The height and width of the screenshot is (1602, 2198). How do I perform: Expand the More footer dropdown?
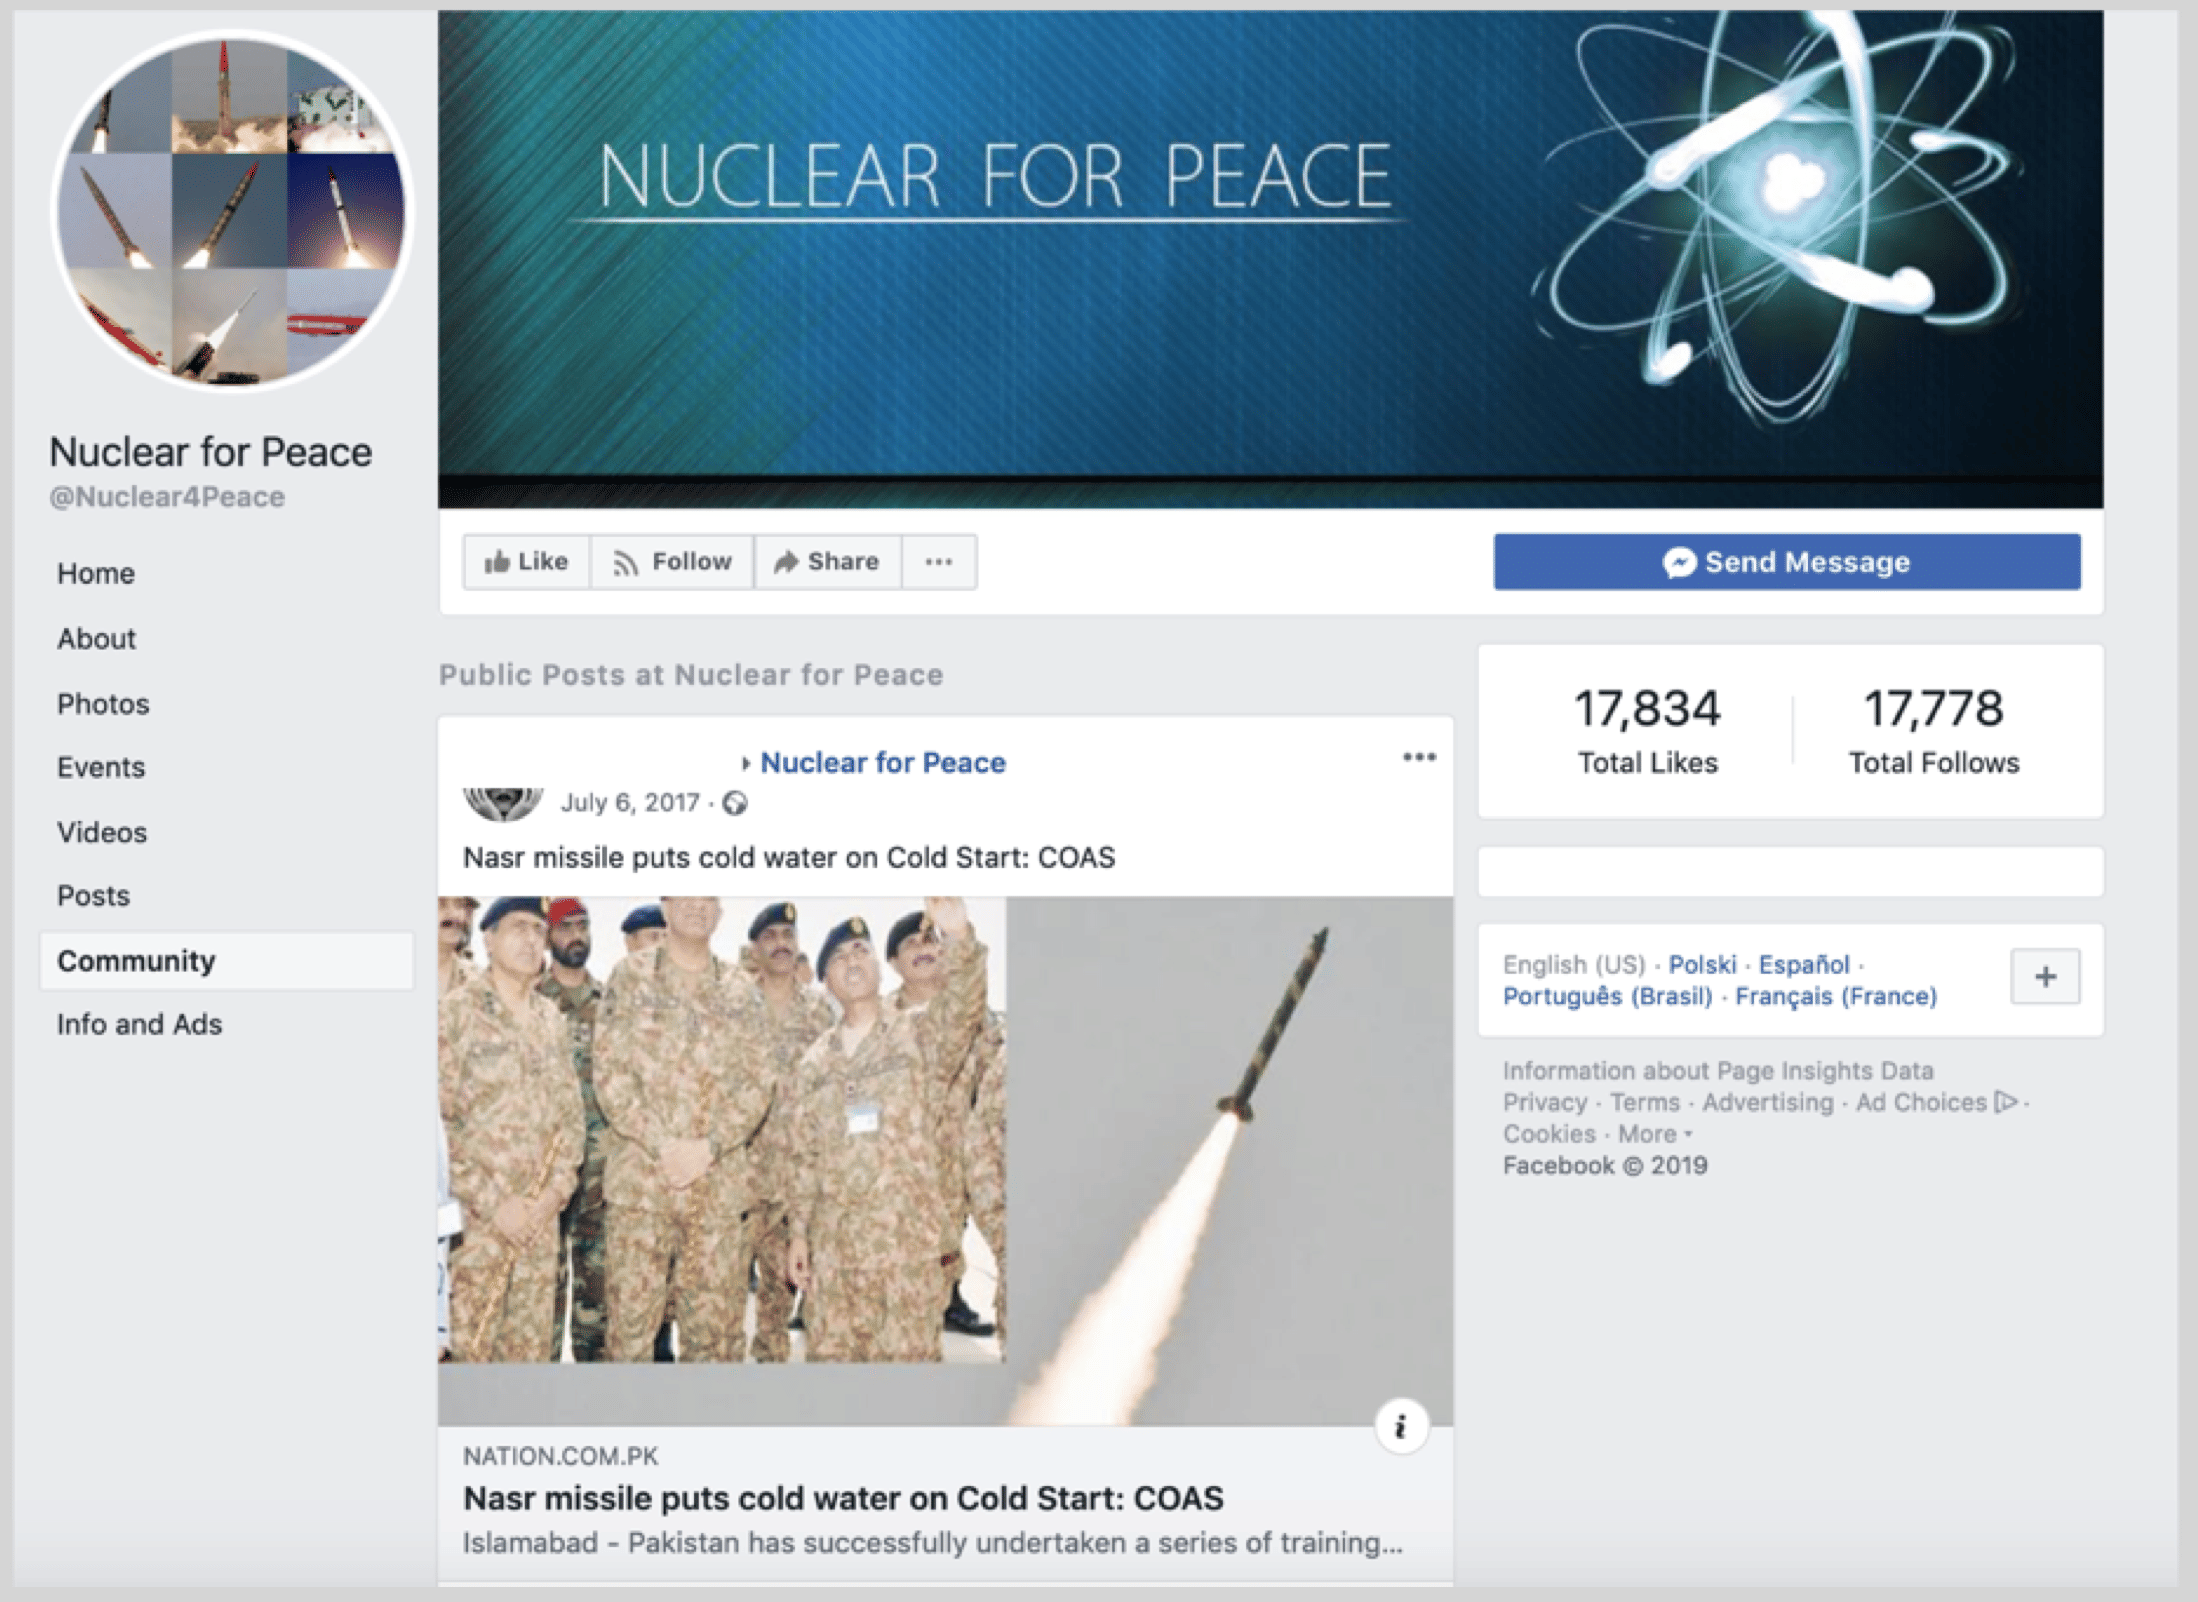(1654, 1134)
